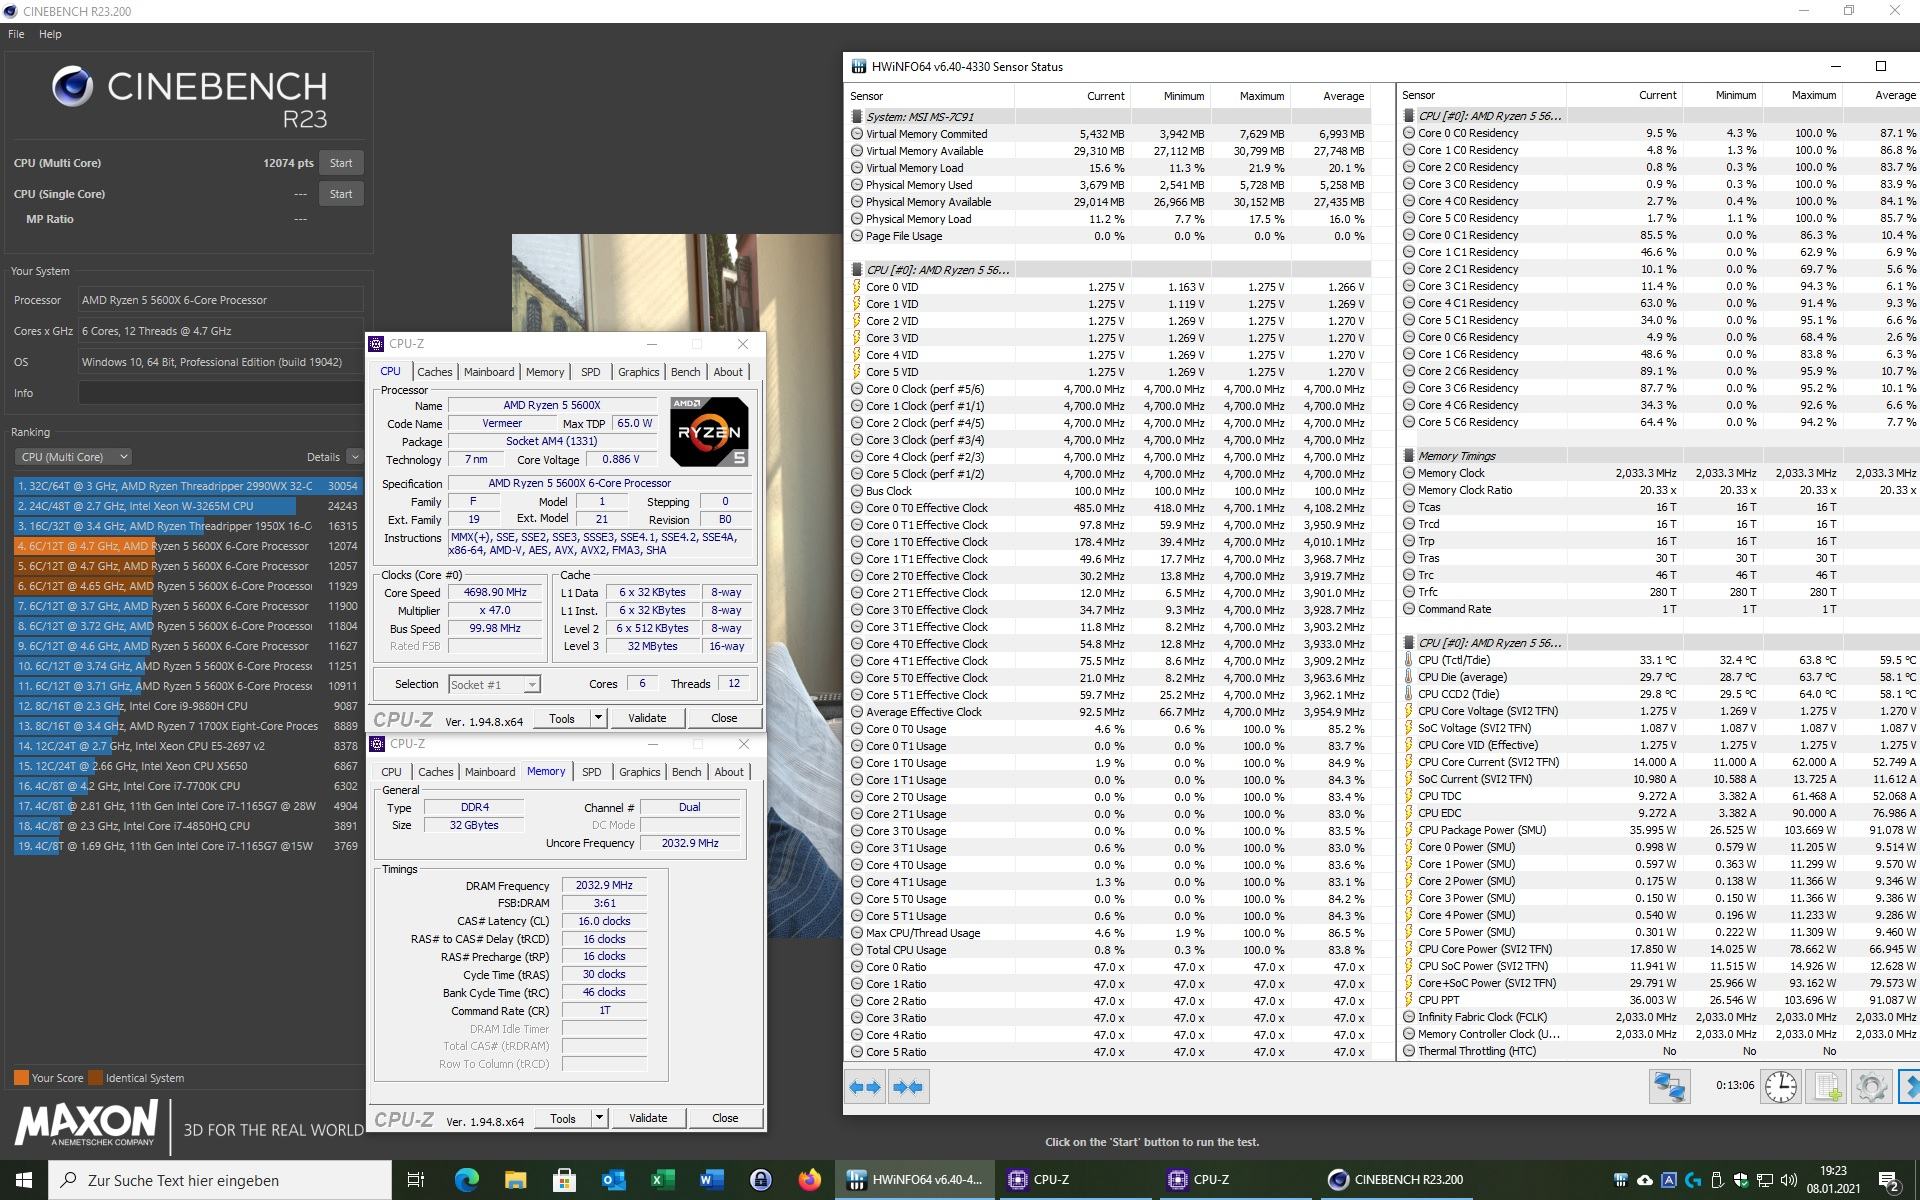This screenshot has height=1200, width=1920.
Task: Click volume speaker icon in system tray
Action: tap(1788, 1180)
